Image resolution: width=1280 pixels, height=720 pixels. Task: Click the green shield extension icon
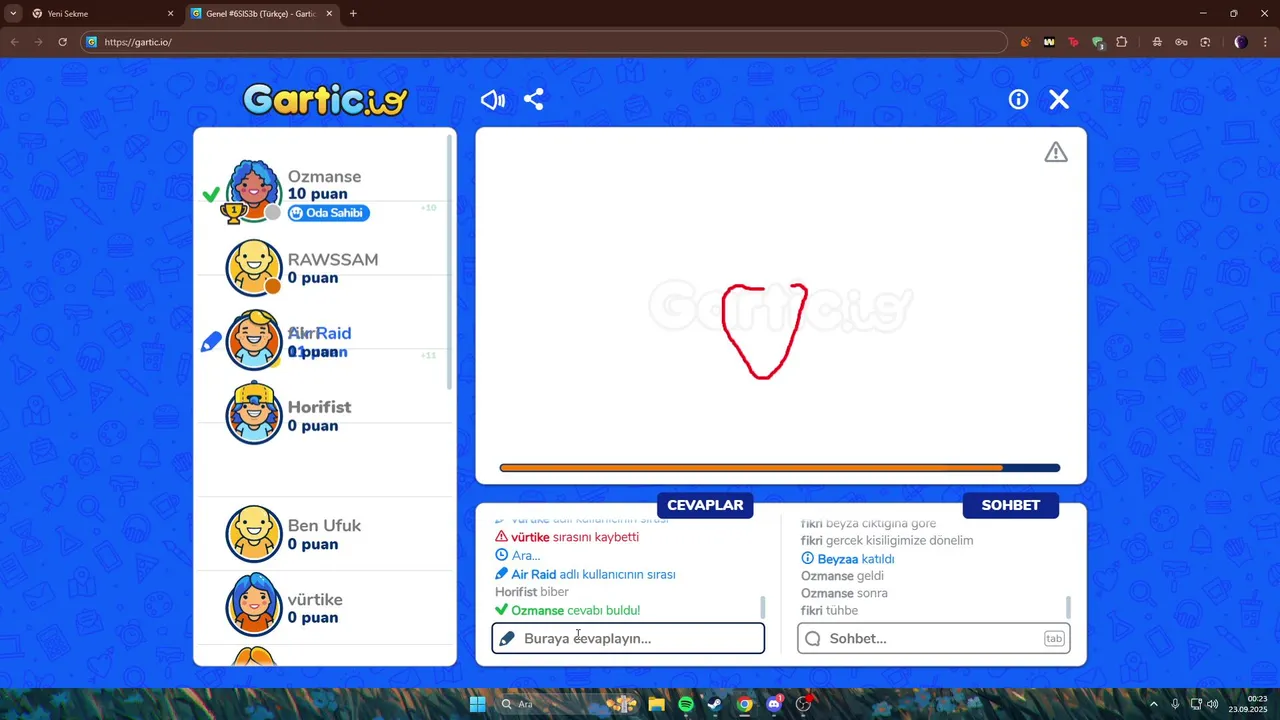point(1097,42)
